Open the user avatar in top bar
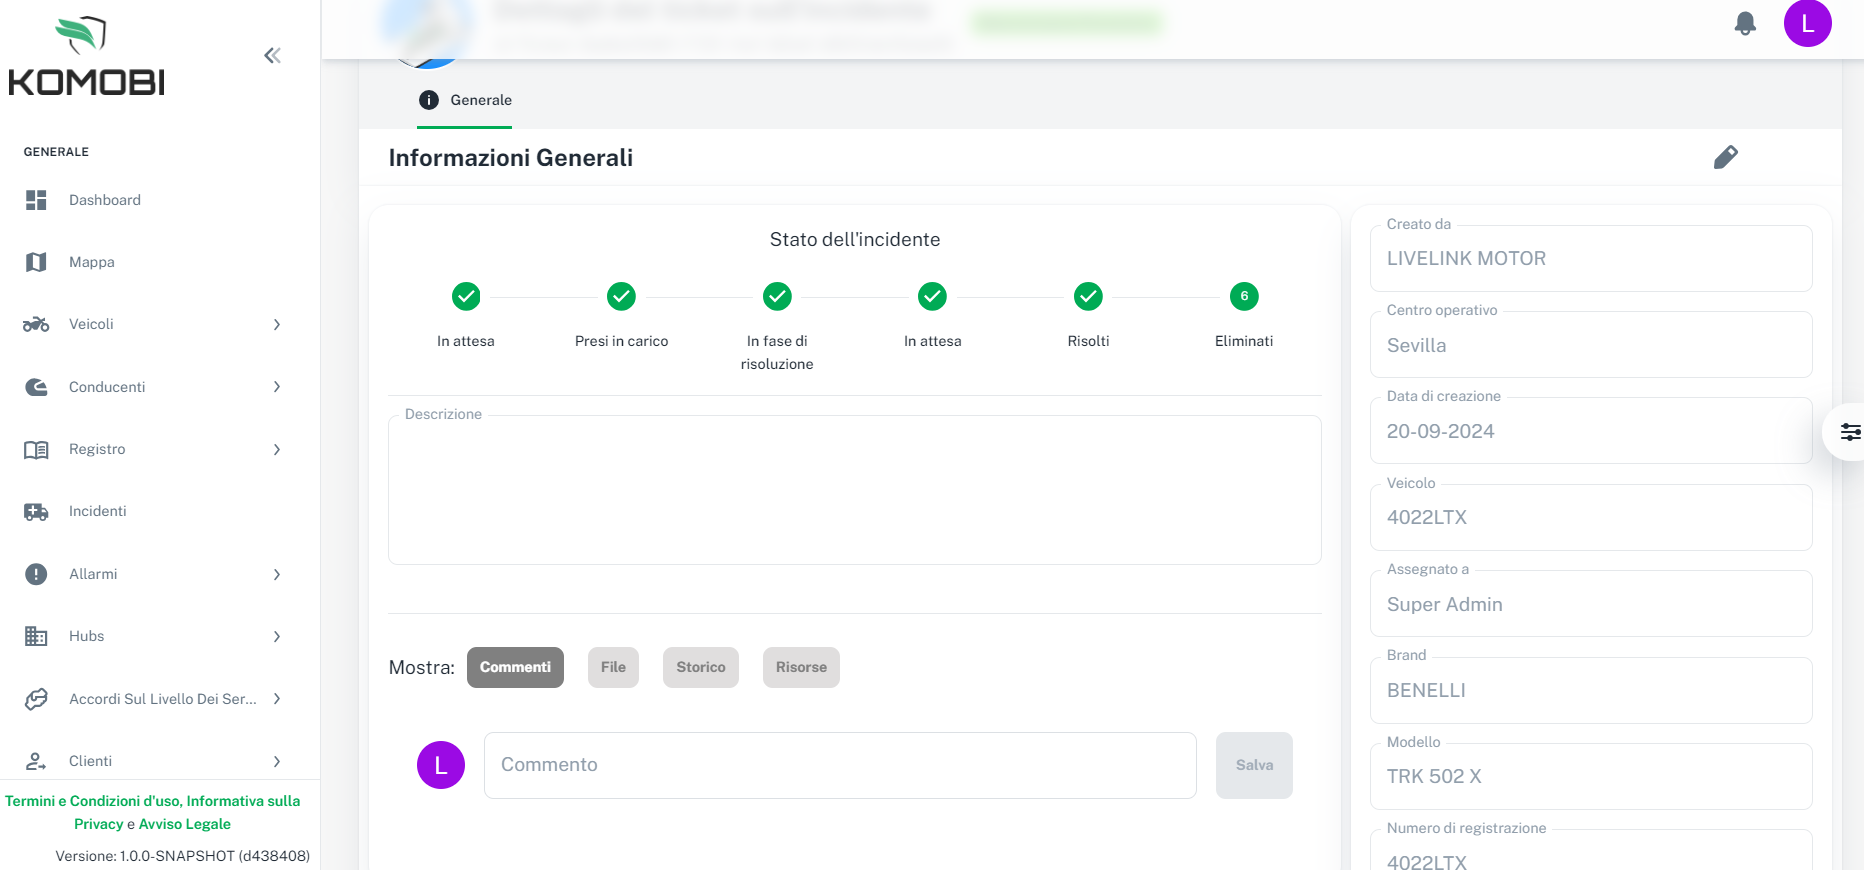Viewport: 1864px width, 870px height. point(1807,24)
